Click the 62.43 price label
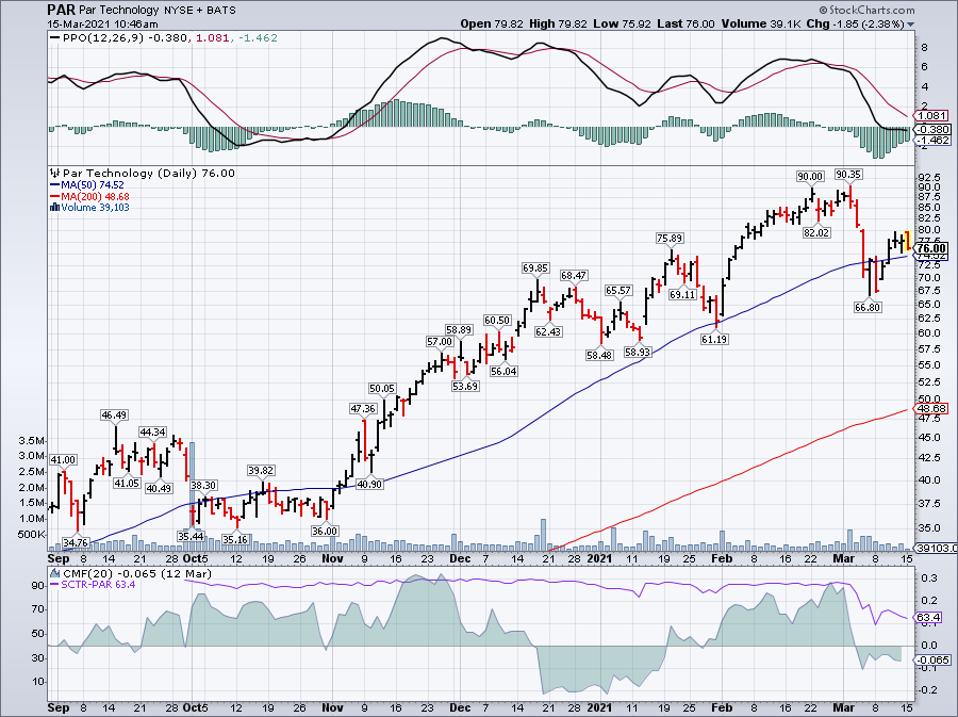Screen dimensions: 958x717 (x=548, y=332)
